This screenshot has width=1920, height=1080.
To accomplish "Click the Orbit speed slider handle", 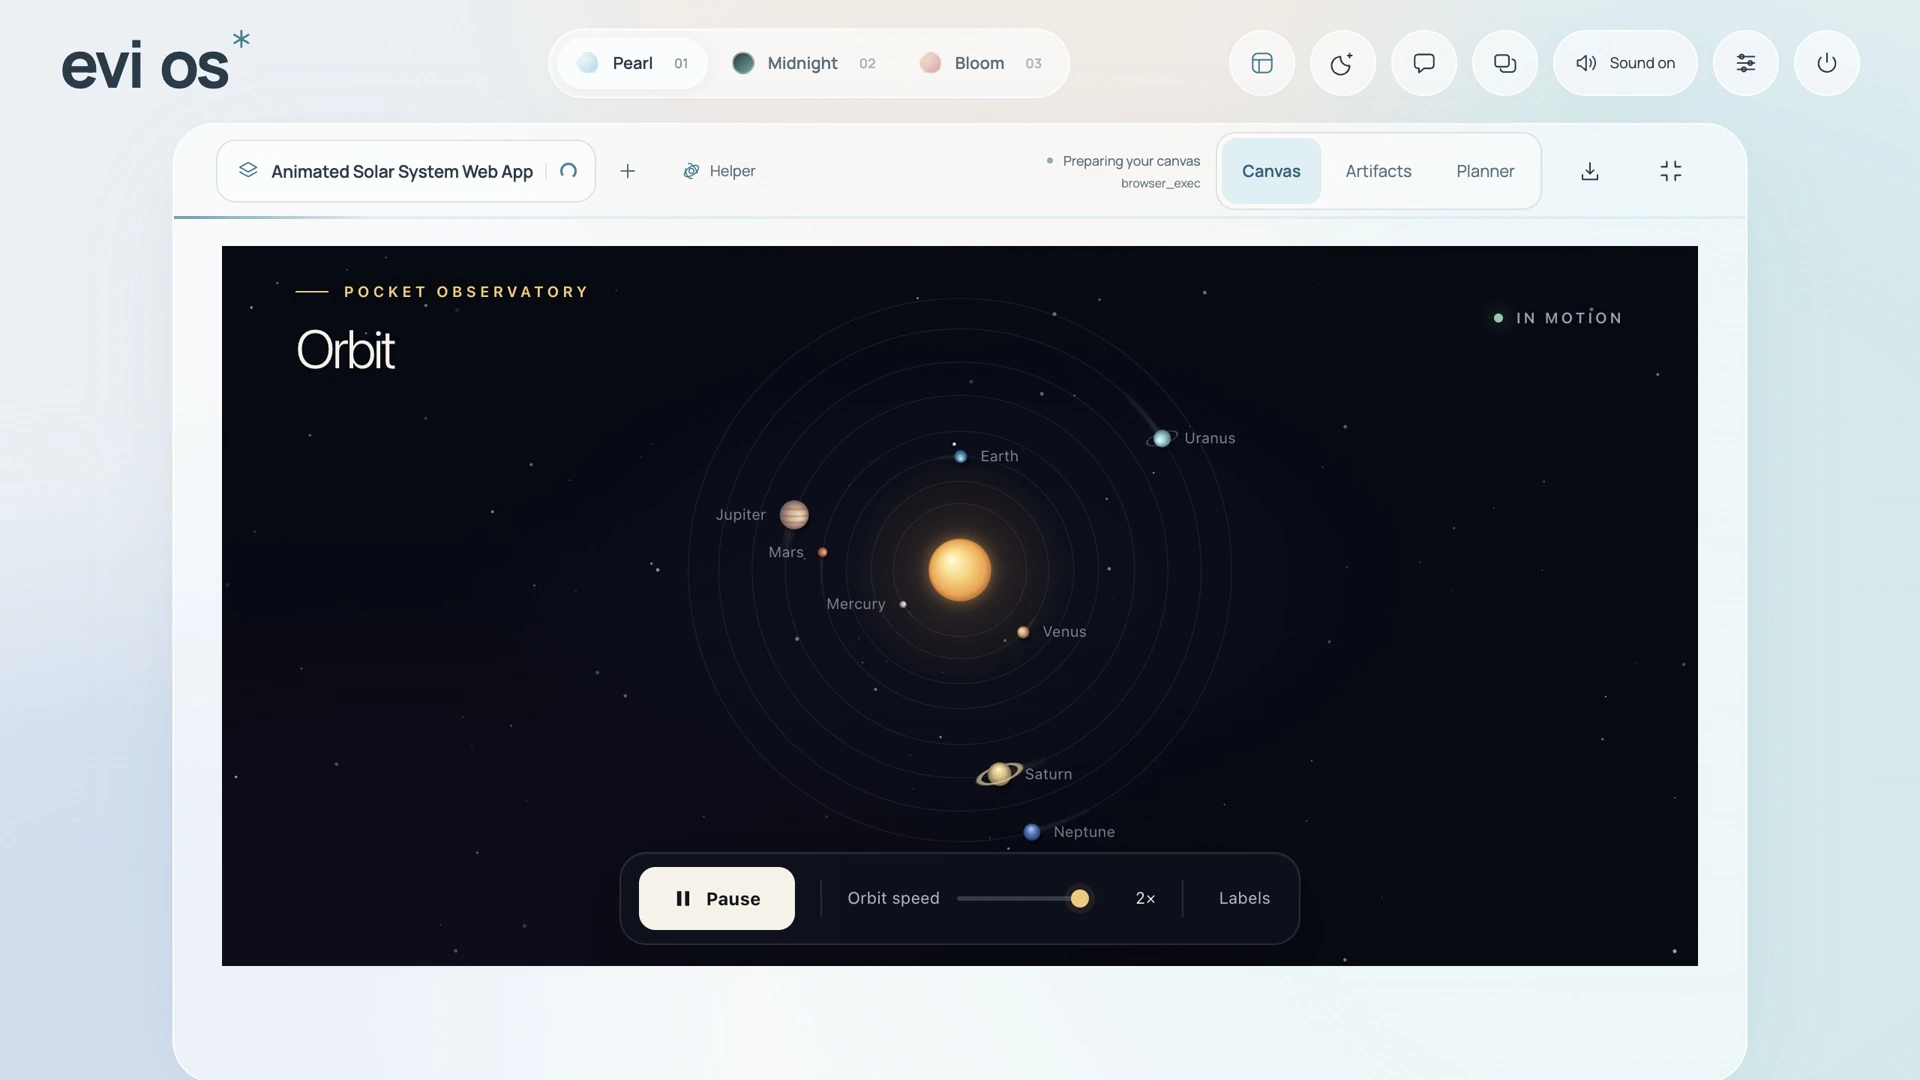I will click(1080, 898).
